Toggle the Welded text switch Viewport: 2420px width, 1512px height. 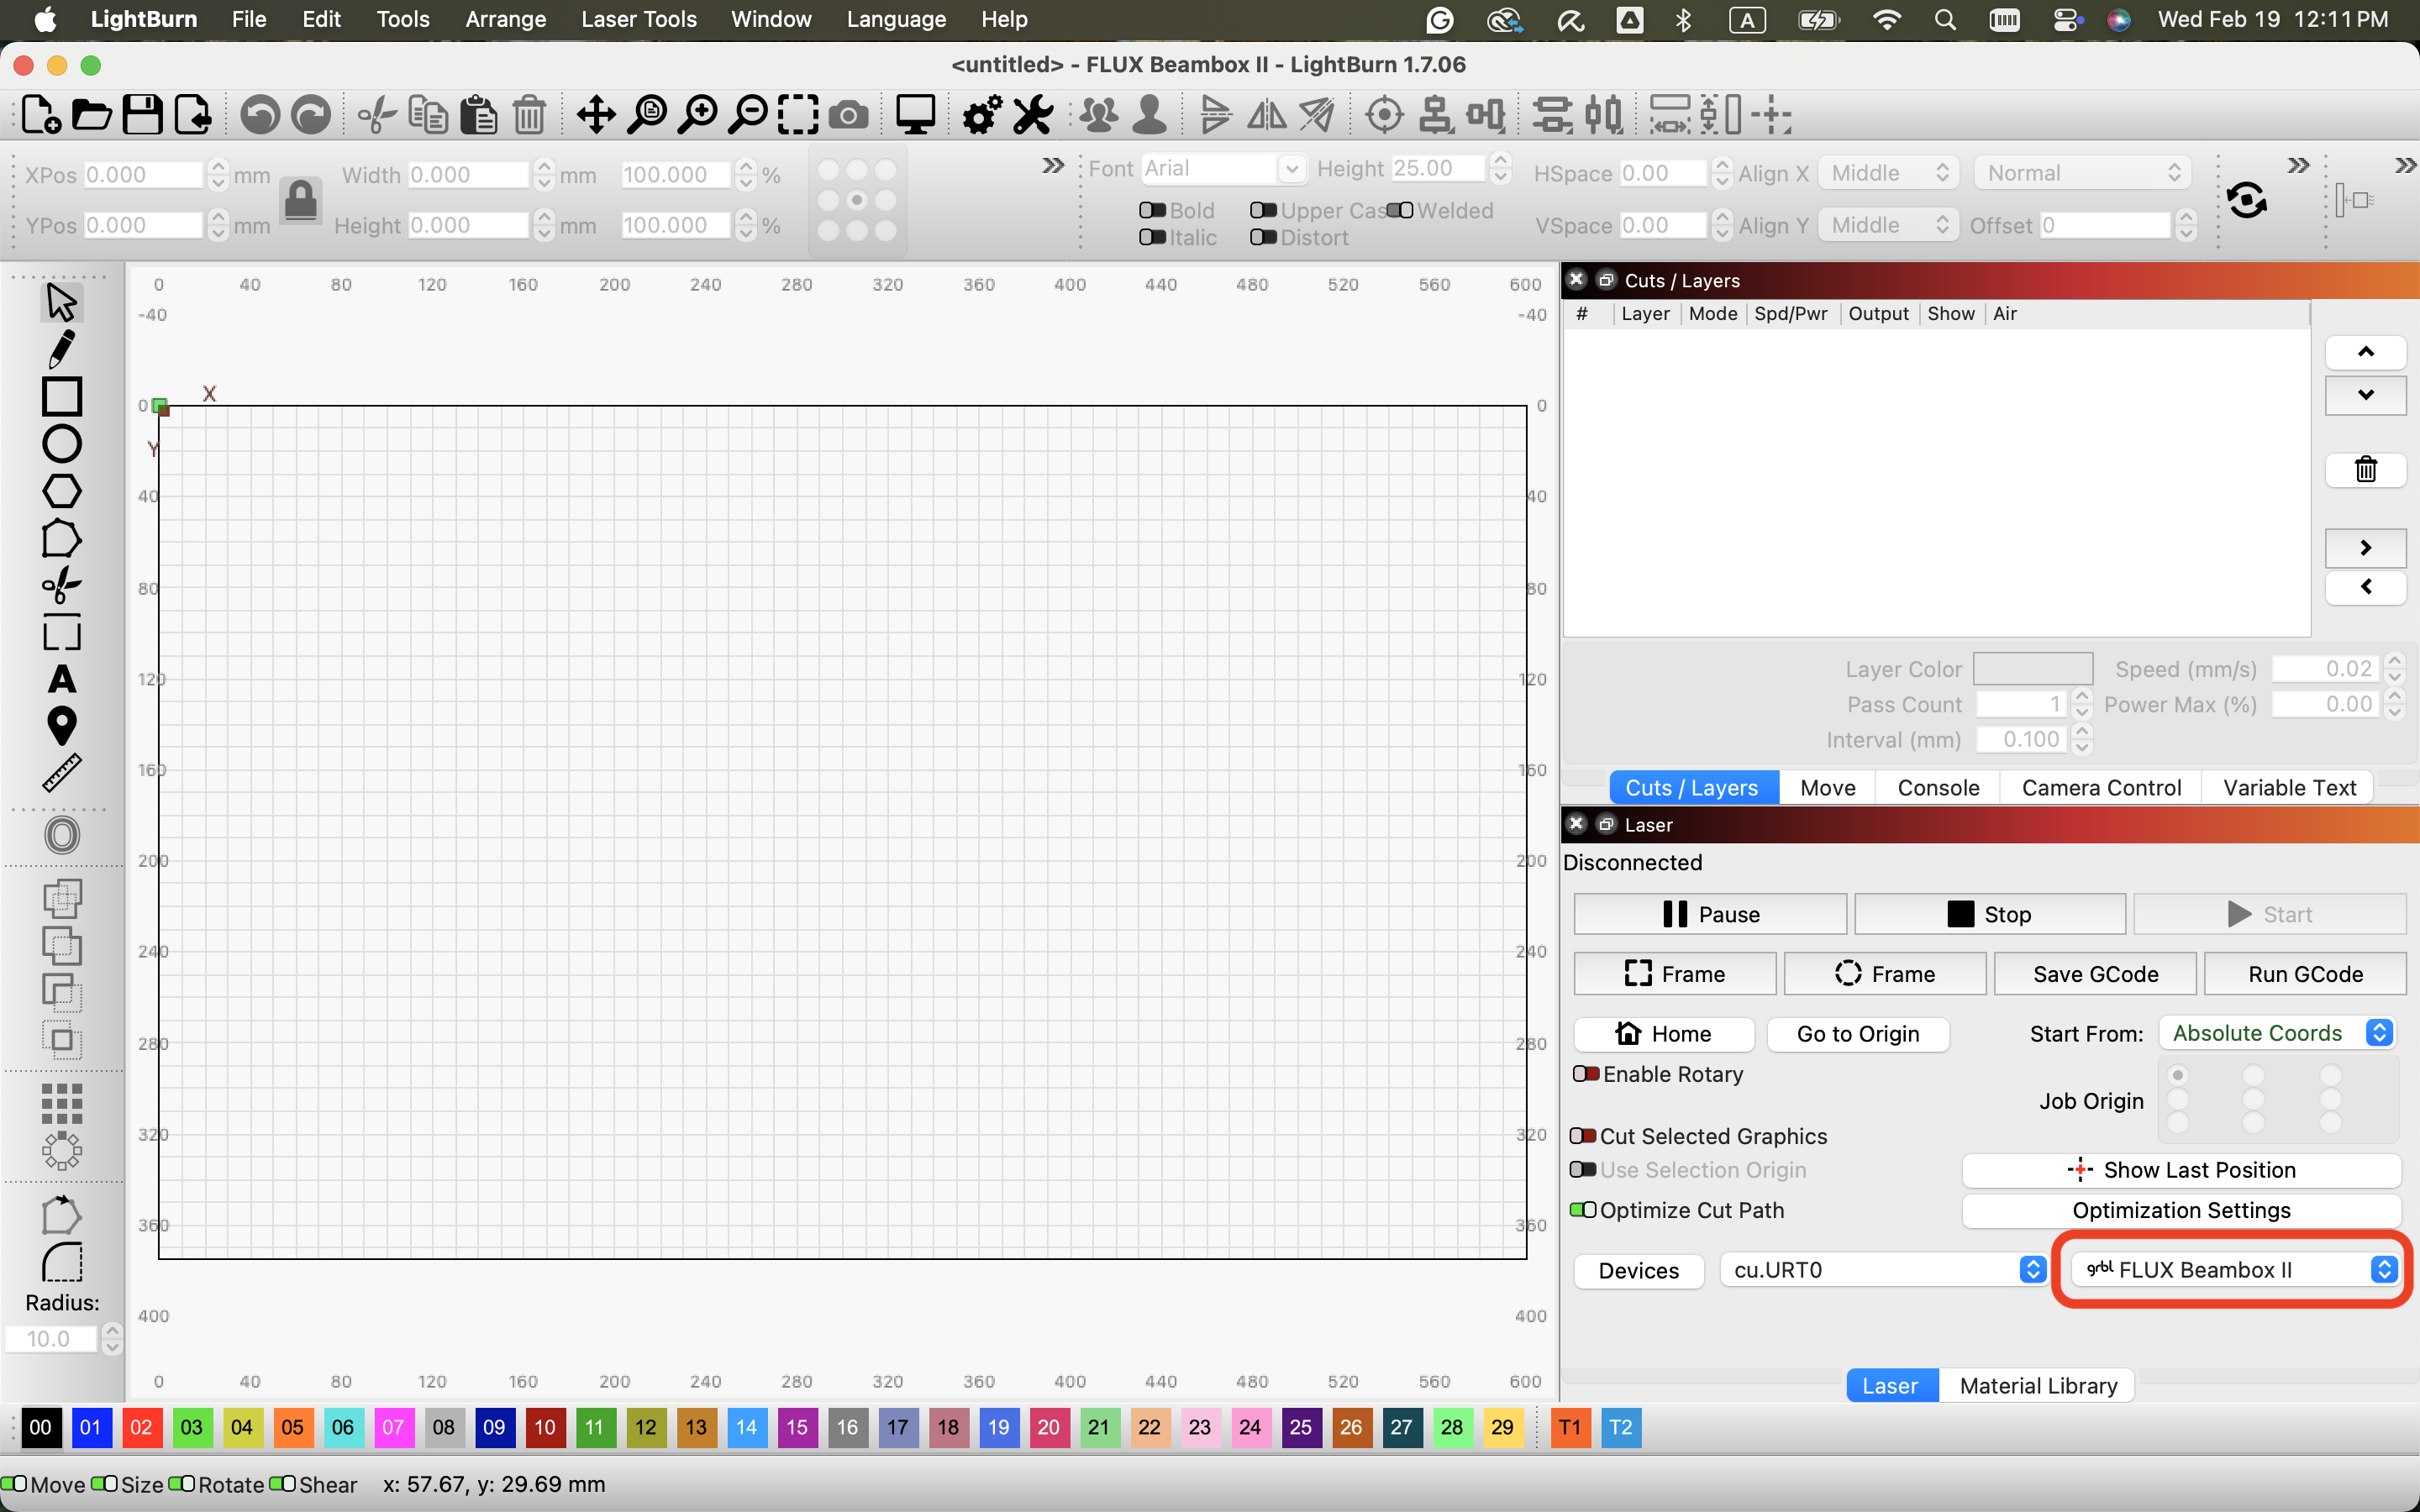(x=1399, y=210)
